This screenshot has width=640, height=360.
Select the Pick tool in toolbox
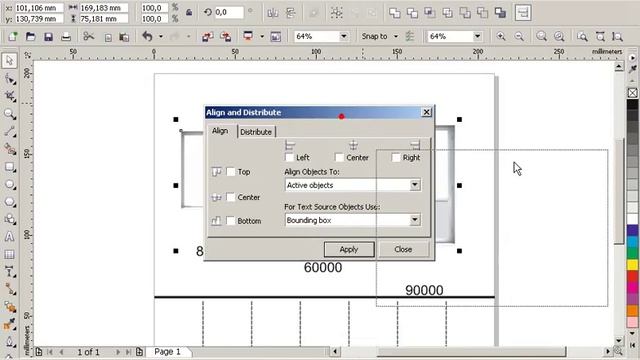pos(9,60)
